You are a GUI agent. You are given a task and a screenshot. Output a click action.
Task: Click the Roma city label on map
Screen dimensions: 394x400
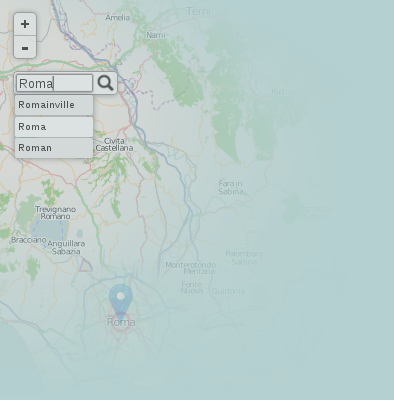click(121, 322)
